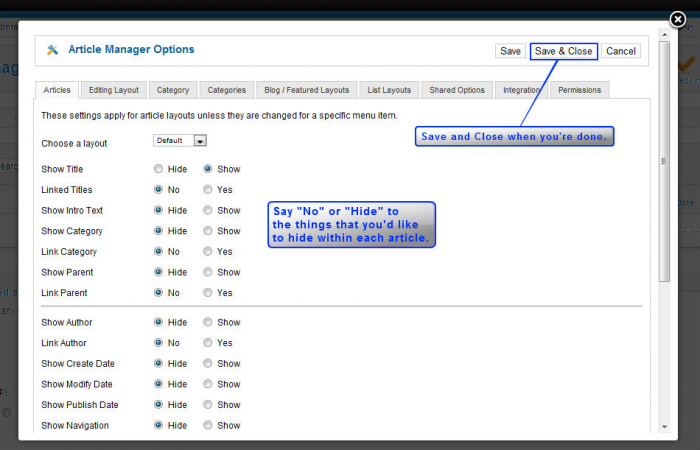Click the Link Author label

point(64,343)
